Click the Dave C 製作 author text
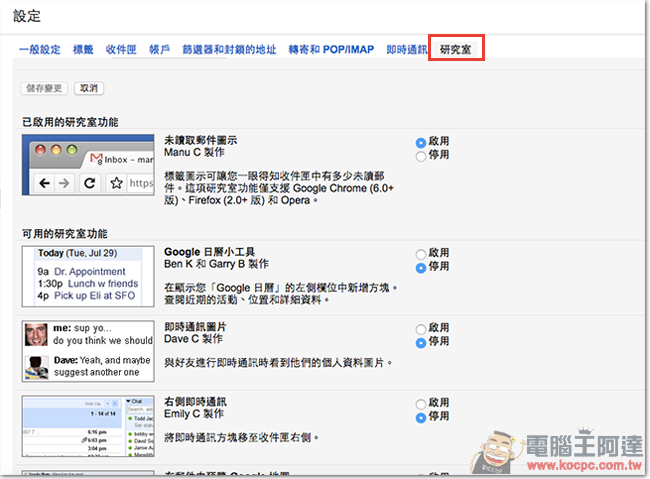The image size is (650, 479). (x=193, y=339)
